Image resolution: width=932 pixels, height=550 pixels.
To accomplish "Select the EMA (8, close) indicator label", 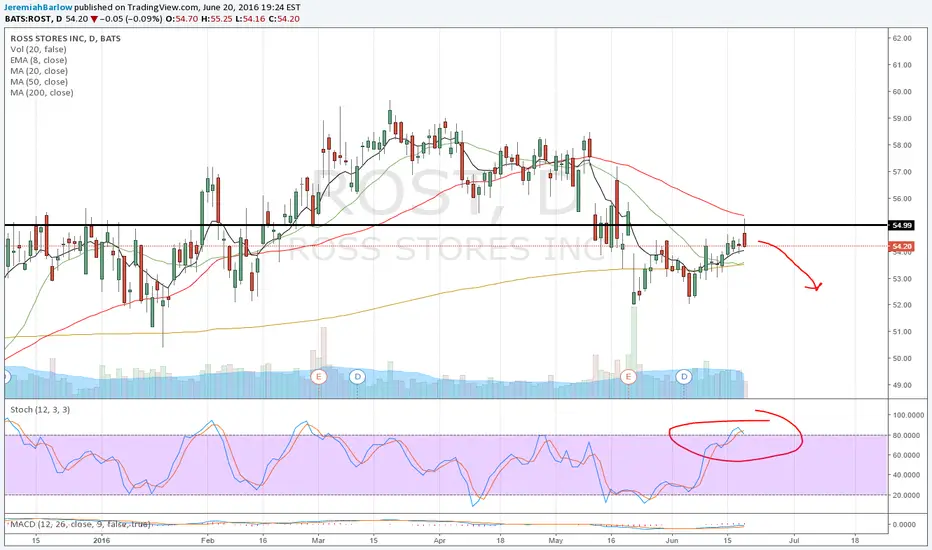I will click(39, 60).
